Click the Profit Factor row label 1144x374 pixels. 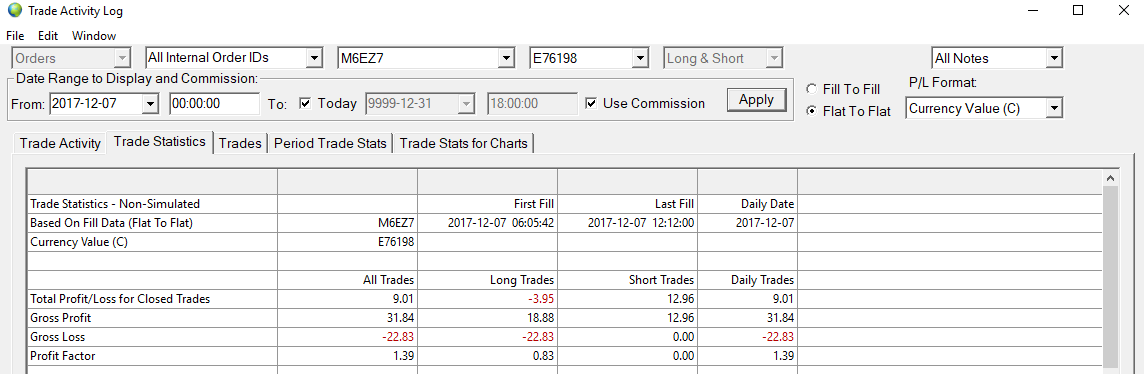pos(63,357)
